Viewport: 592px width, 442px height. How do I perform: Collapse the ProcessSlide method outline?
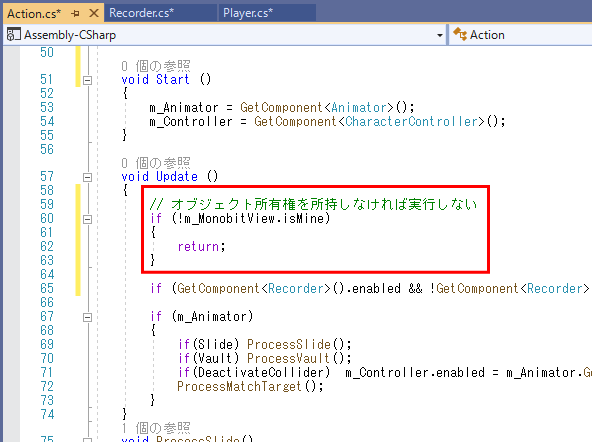[x=87, y=440]
